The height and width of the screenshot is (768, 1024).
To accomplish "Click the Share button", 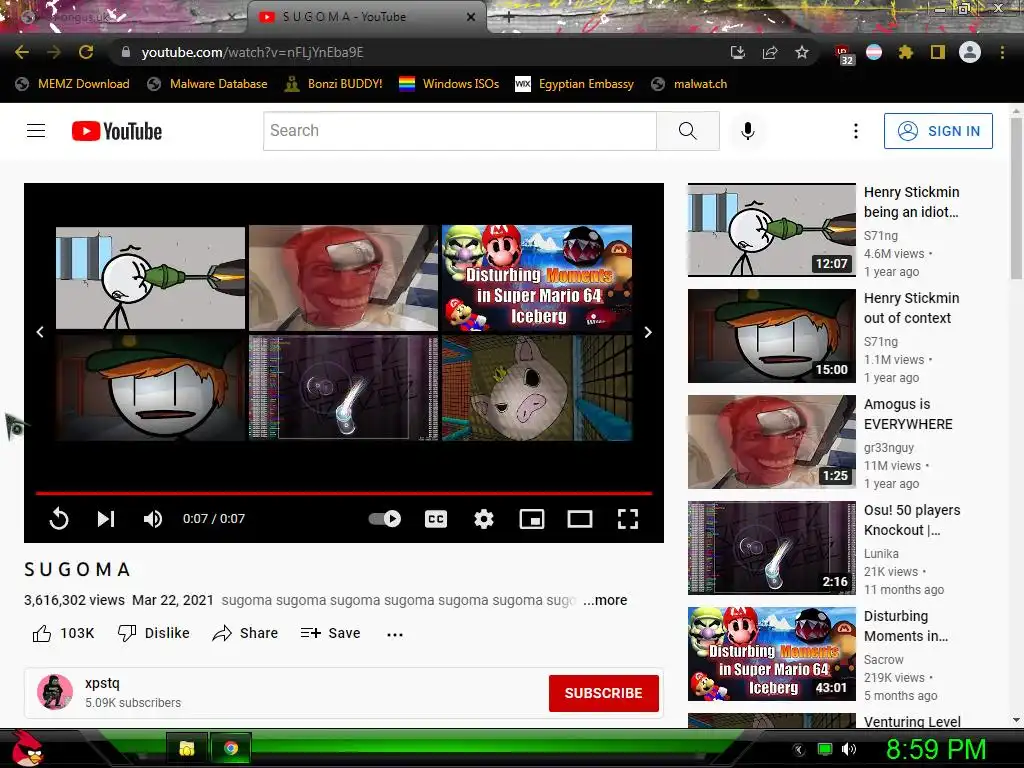I will (x=245, y=633).
